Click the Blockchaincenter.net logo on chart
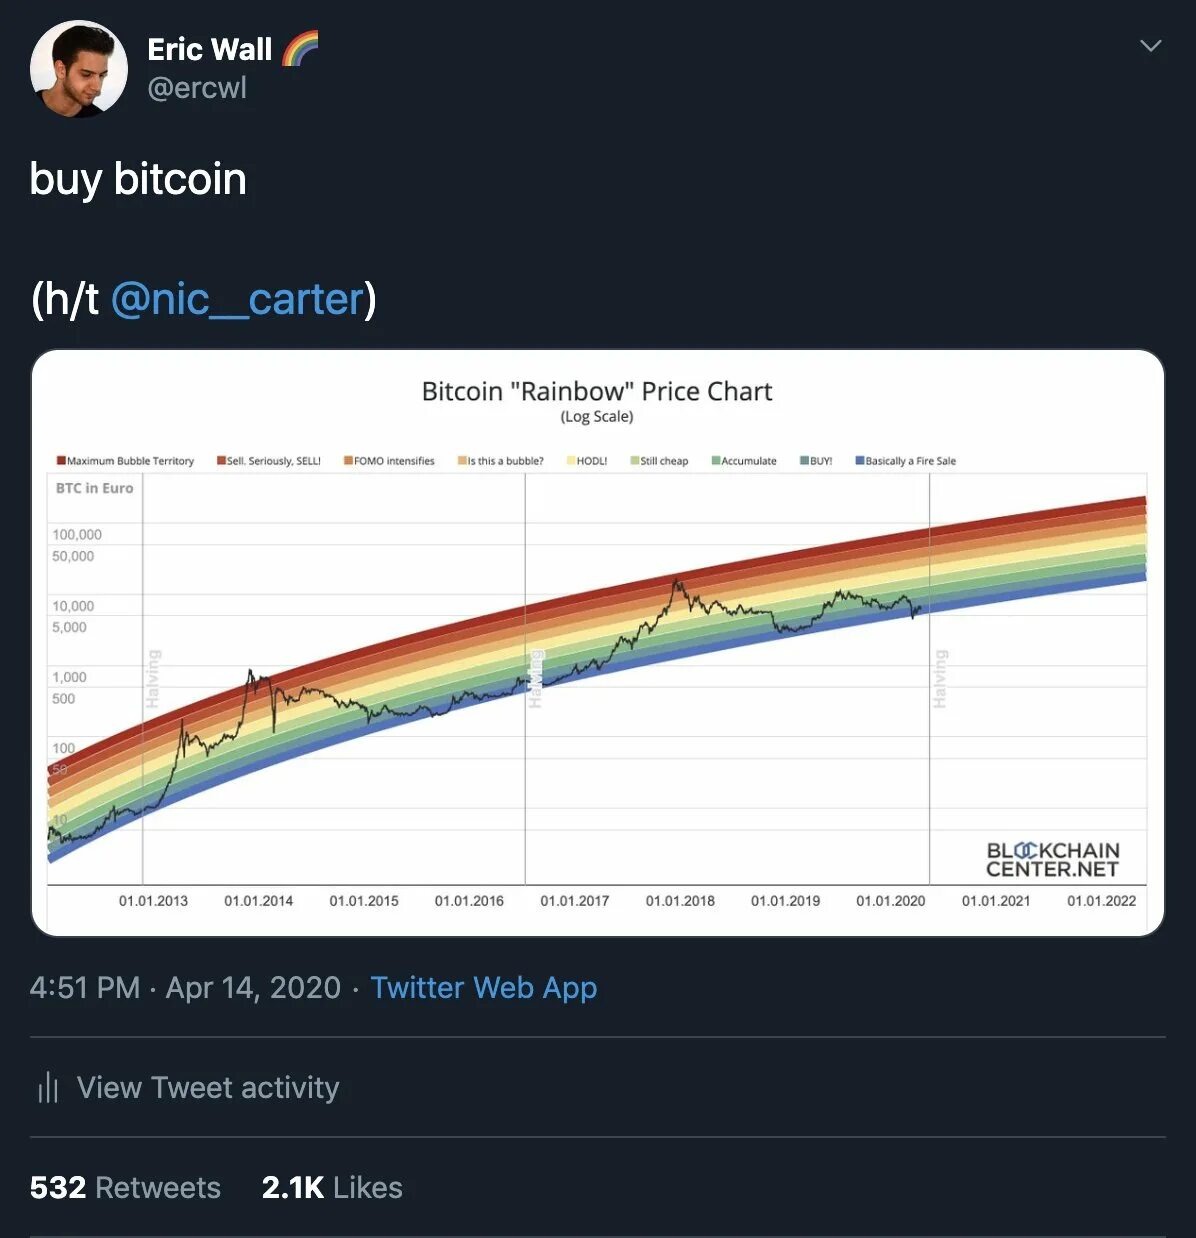The height and width of the screenshot is (1238, 1196). point(1052,860)
